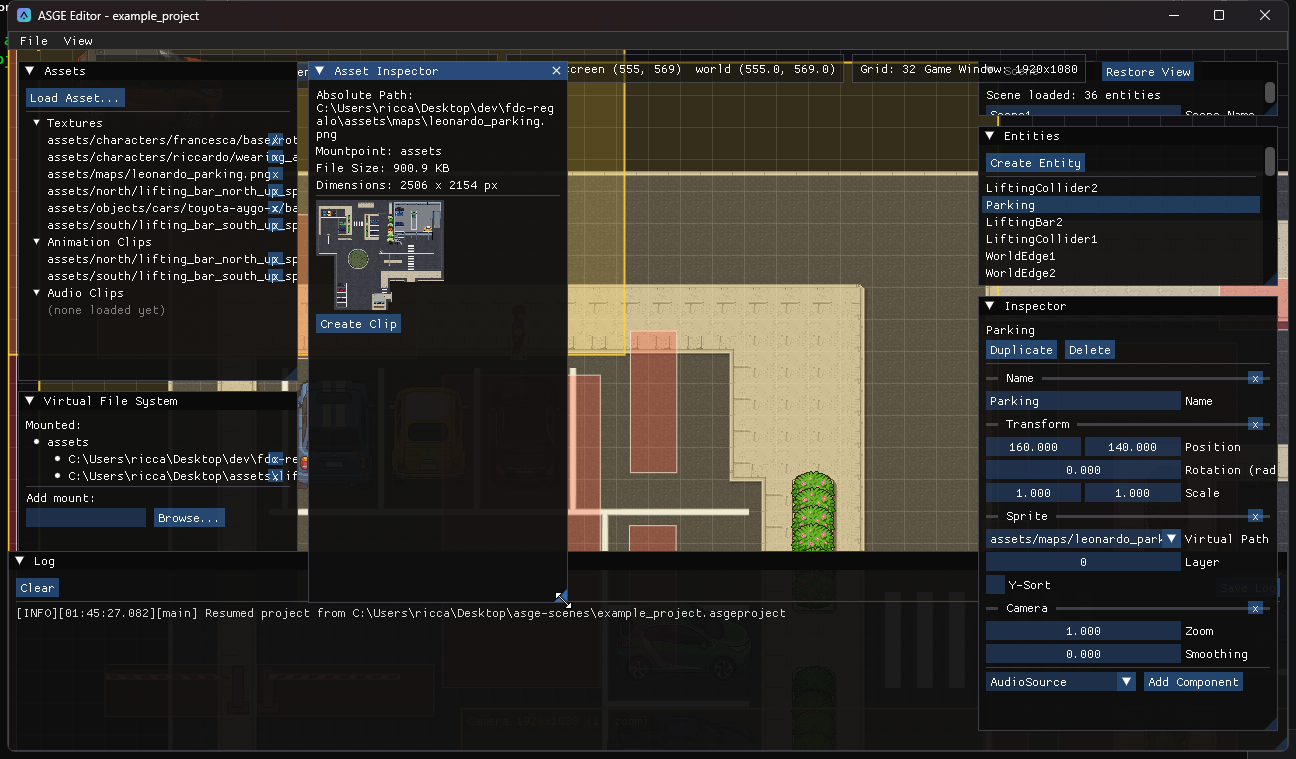Remove the leonardo_parking.png texture via its x
This screenshot has width=1296, height=759.
(x=276, y=174)
